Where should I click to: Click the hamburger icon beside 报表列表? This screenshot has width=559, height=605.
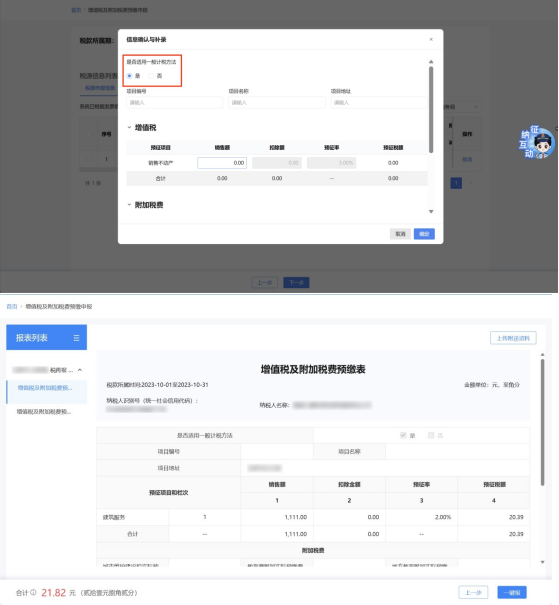[x=76, y=338]
